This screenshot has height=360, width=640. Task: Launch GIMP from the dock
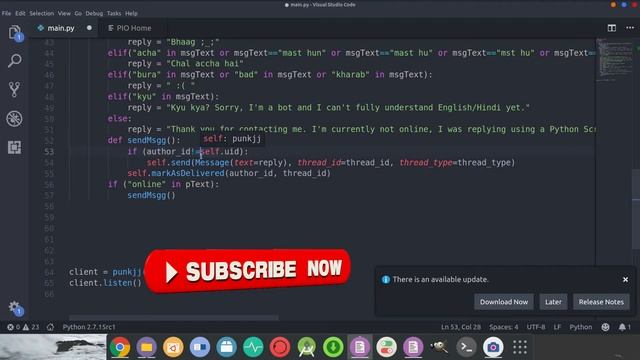pos(440,347)
